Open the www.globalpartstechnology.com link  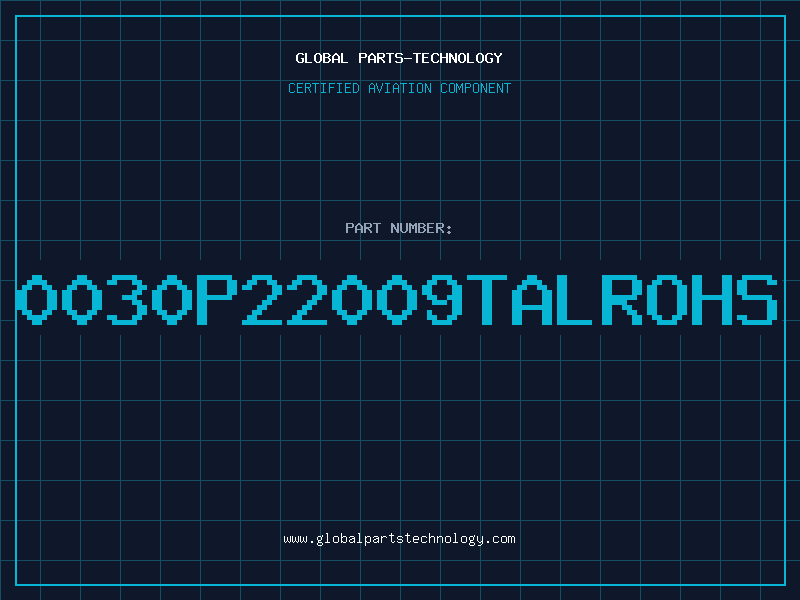pos(399,539)
